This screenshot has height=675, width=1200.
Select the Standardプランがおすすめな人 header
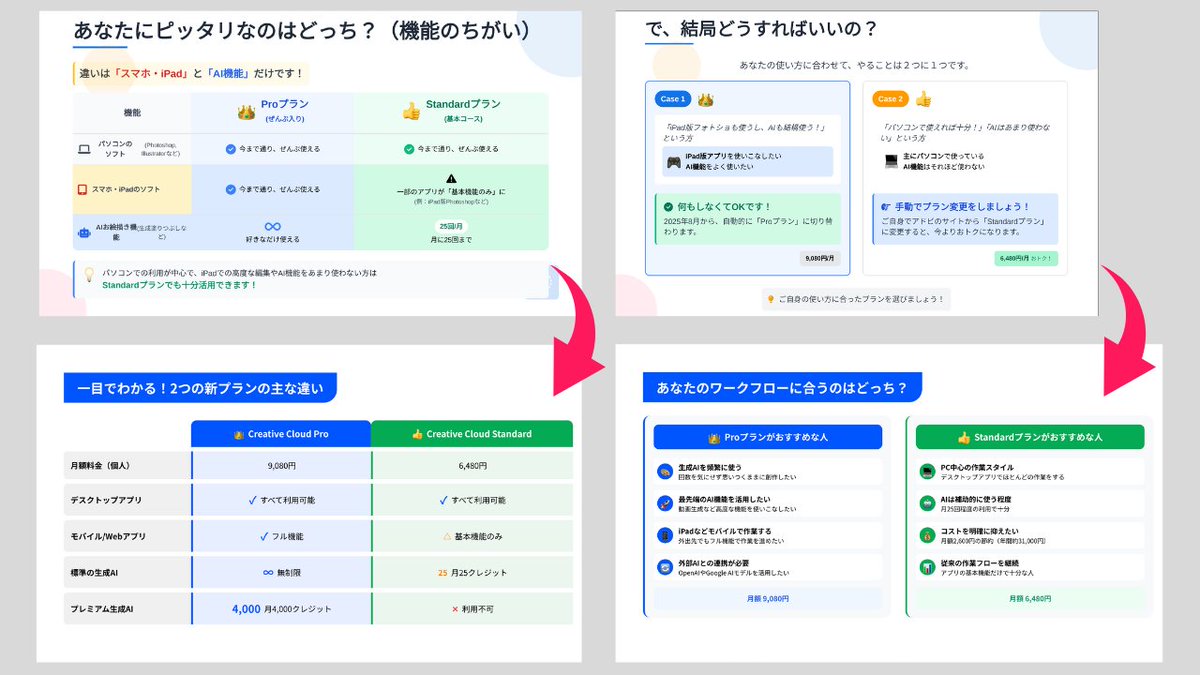coord(1030,437)
